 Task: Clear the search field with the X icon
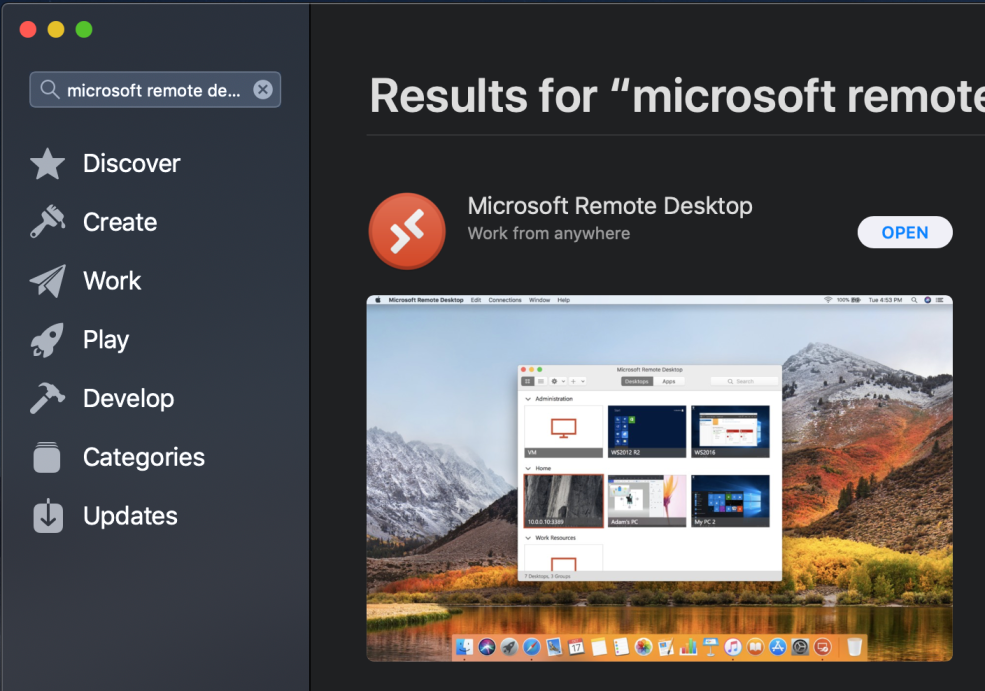[263, 90]
